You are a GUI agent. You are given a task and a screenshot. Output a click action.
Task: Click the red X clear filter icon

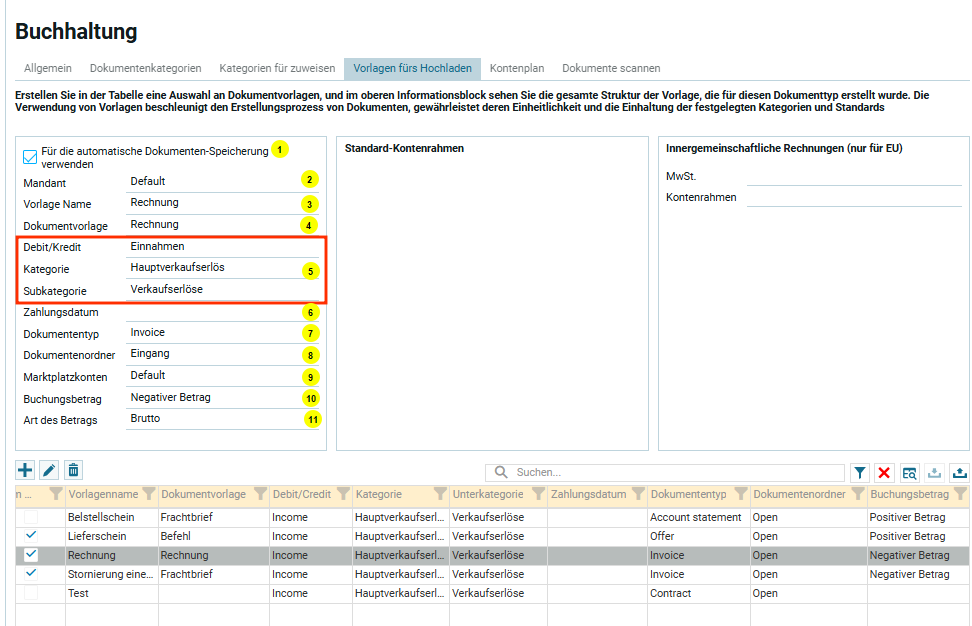click(x=884, y=473)
